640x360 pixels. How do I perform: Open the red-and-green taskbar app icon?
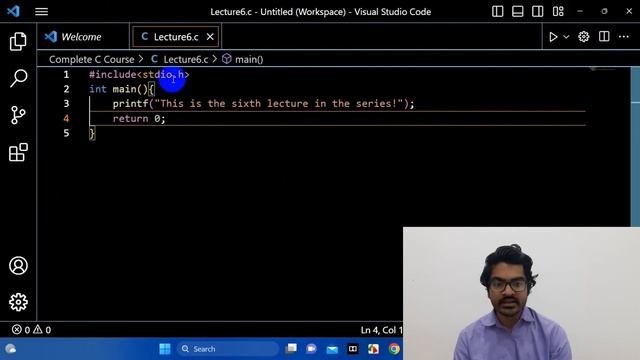pyautogui.click(x=373, y=349)
